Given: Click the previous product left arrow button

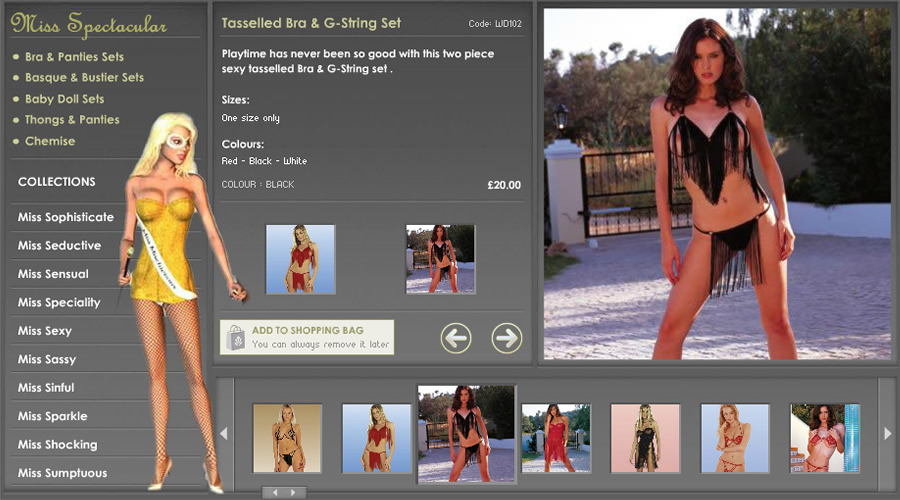Looking at the screenshot, I should (x=456, y=338).
